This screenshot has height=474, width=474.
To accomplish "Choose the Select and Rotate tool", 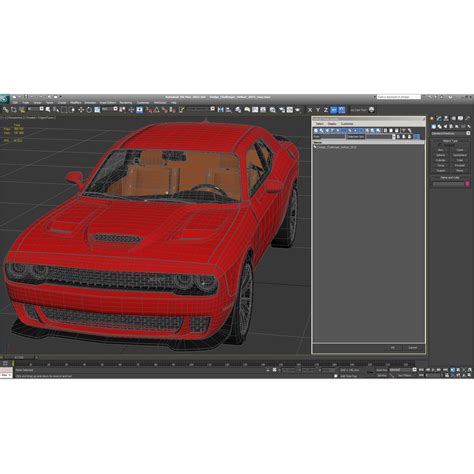I will (x=89, y=110).
